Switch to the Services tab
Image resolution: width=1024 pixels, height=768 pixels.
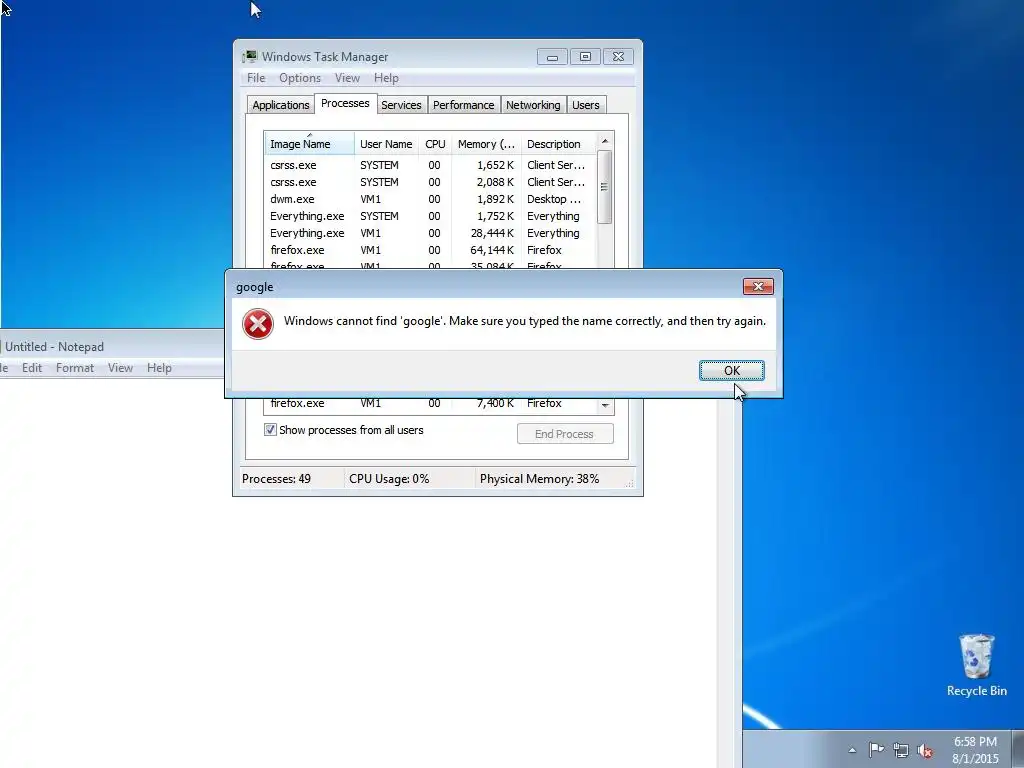(401, 105)
